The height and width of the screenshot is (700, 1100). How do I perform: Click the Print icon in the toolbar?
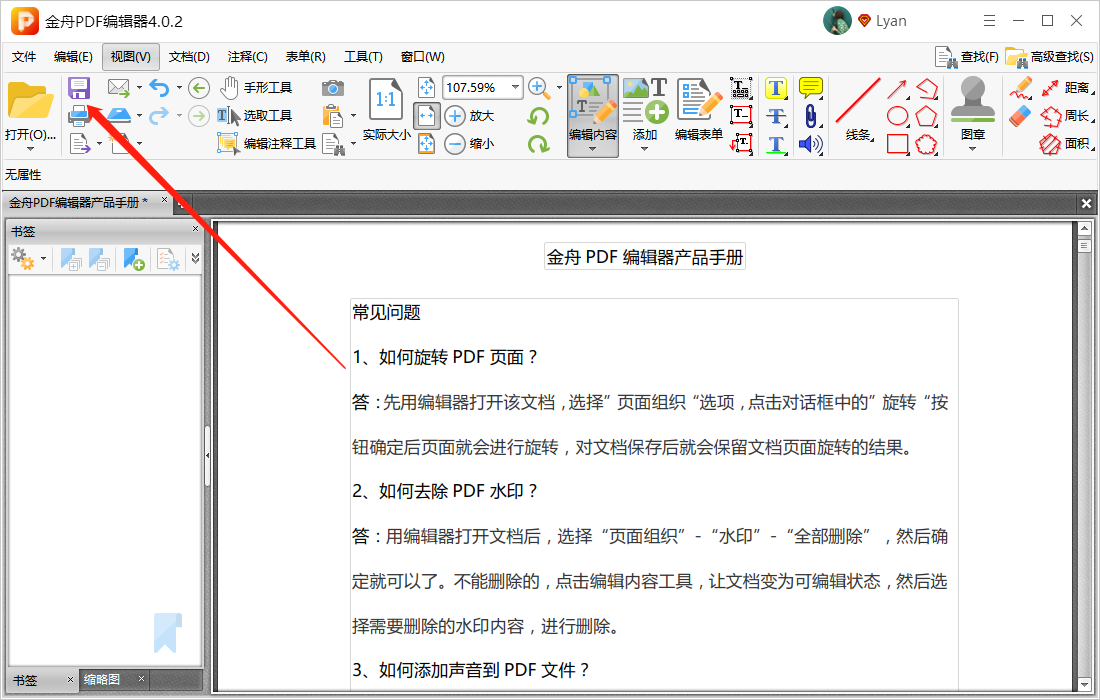[x=79, y=115]
